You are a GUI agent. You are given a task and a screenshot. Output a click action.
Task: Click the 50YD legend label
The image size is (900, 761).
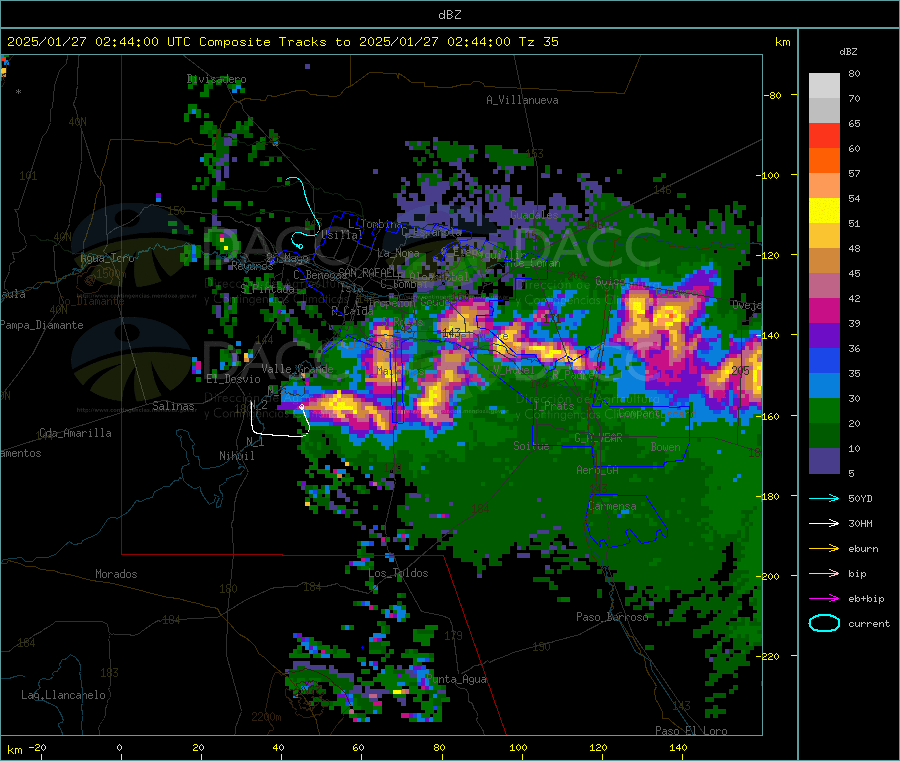[860, 498]
